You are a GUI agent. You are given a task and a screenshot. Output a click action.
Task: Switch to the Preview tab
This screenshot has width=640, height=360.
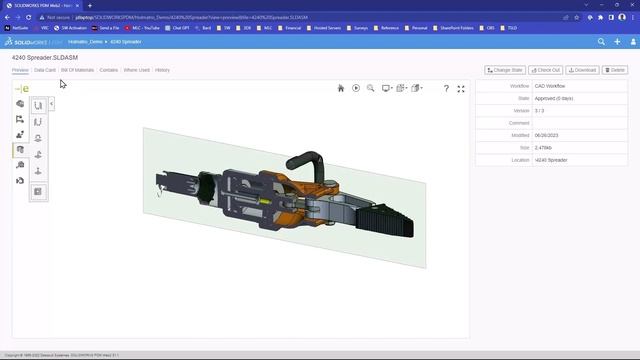(20, 70)
